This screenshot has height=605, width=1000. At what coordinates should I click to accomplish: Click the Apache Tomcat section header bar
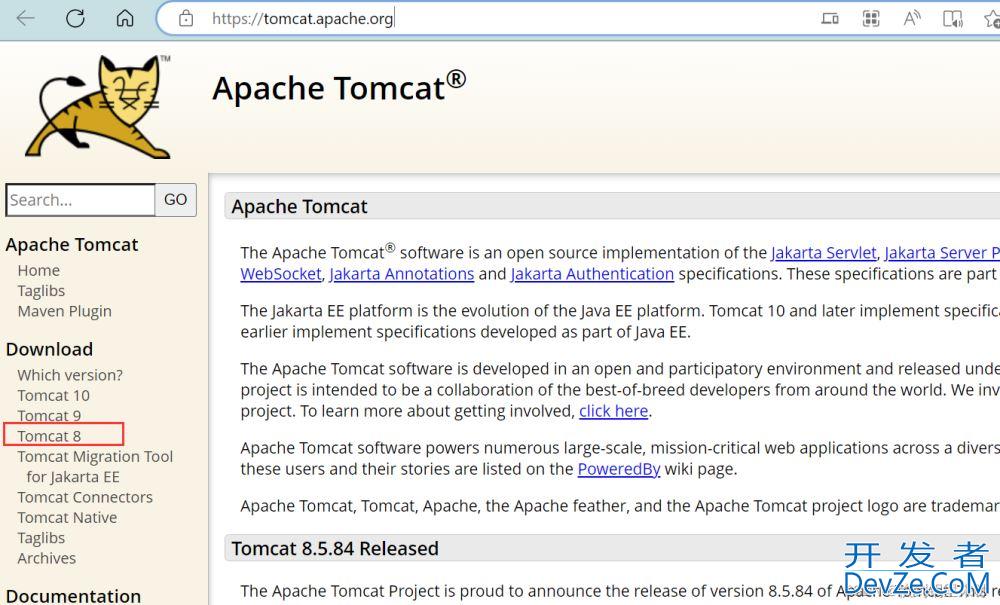(612, 207)
